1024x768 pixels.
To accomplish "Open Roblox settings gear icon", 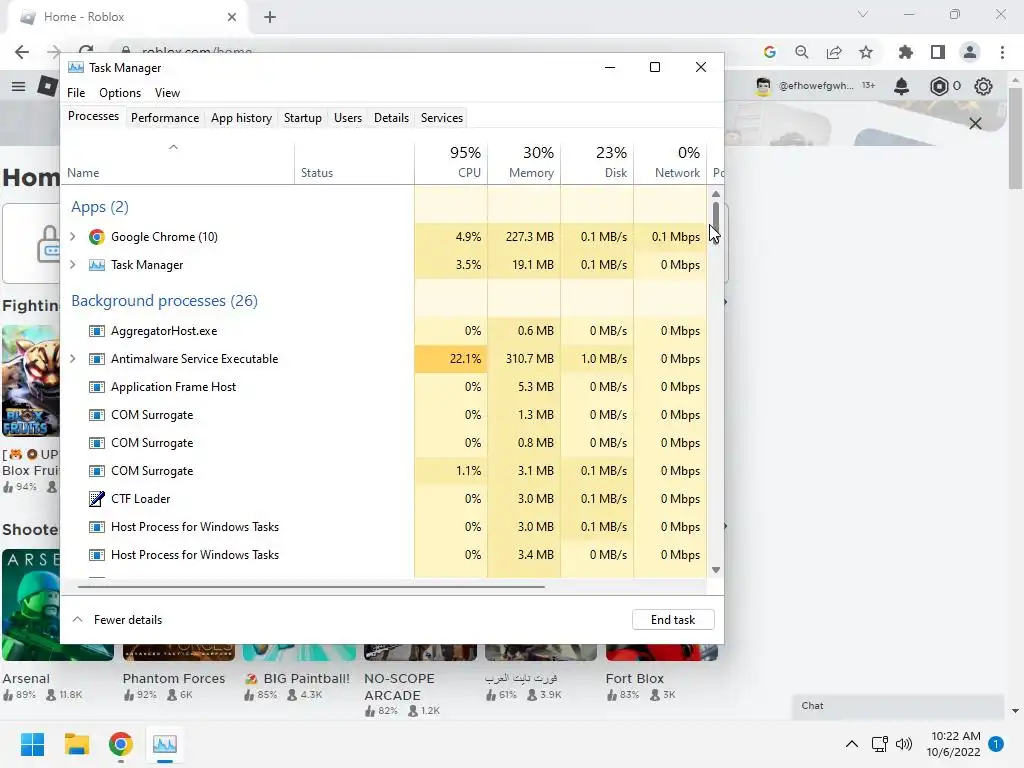I will 983,86.
